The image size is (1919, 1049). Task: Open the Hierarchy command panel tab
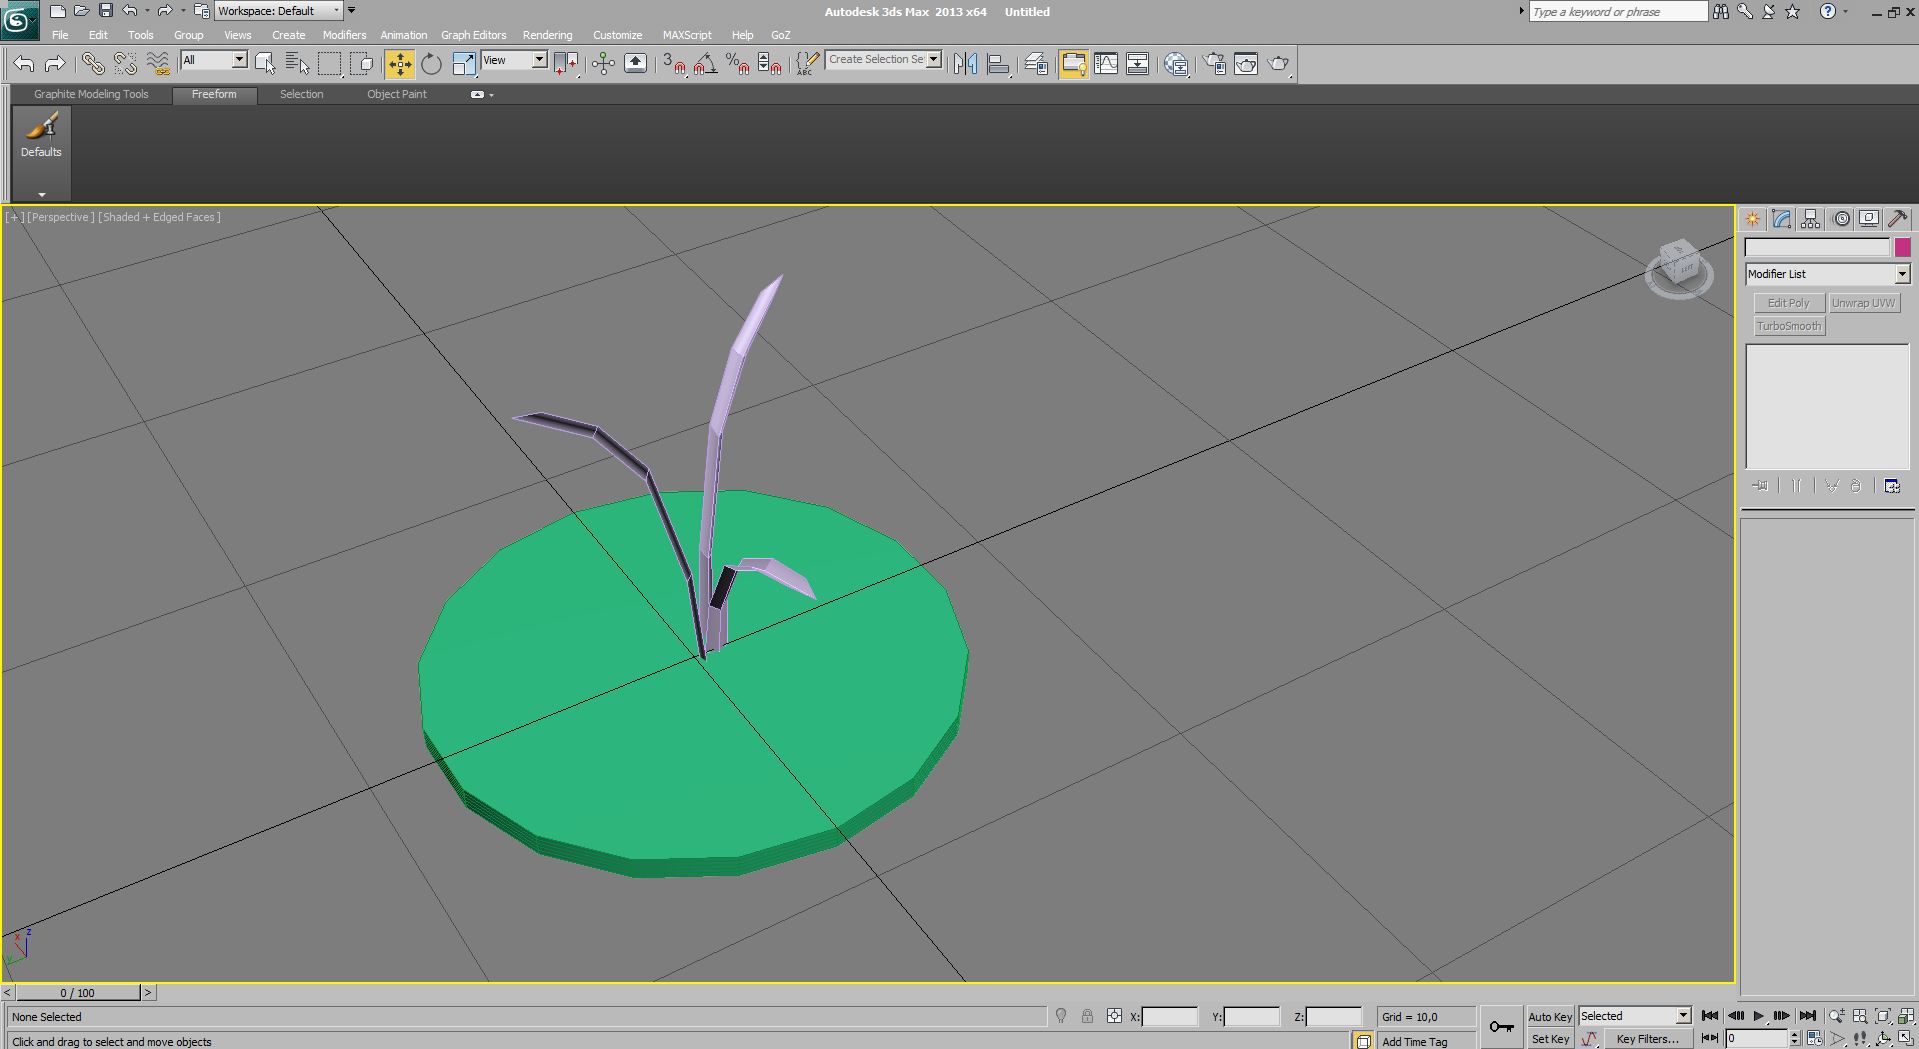(x=1811, y=219)
